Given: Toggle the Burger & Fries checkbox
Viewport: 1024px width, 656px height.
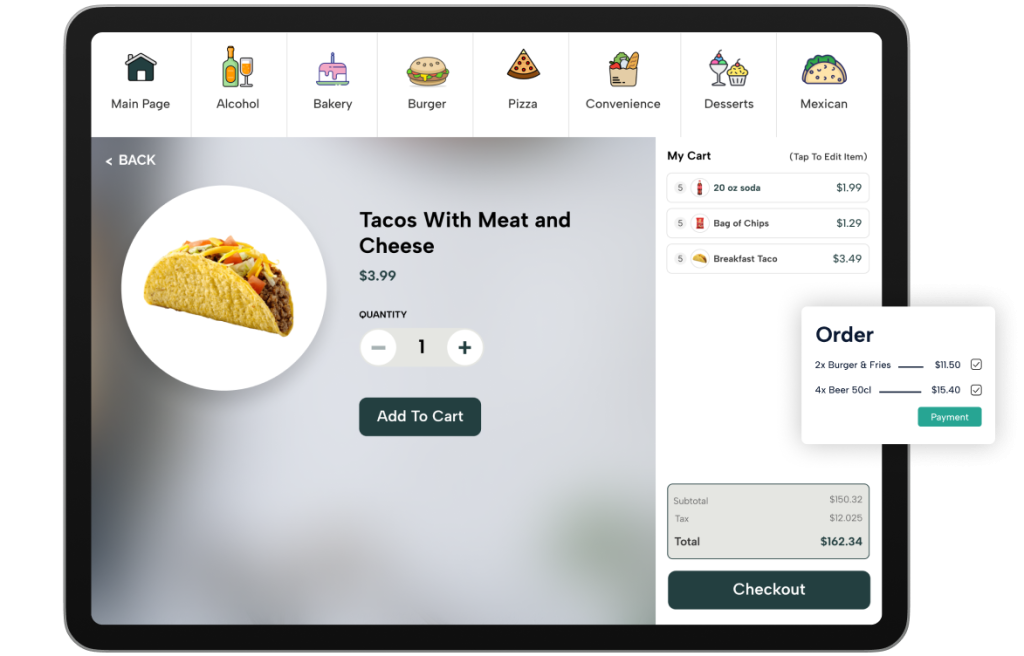Looking at the screenshot, I should (x=976, y=365).
